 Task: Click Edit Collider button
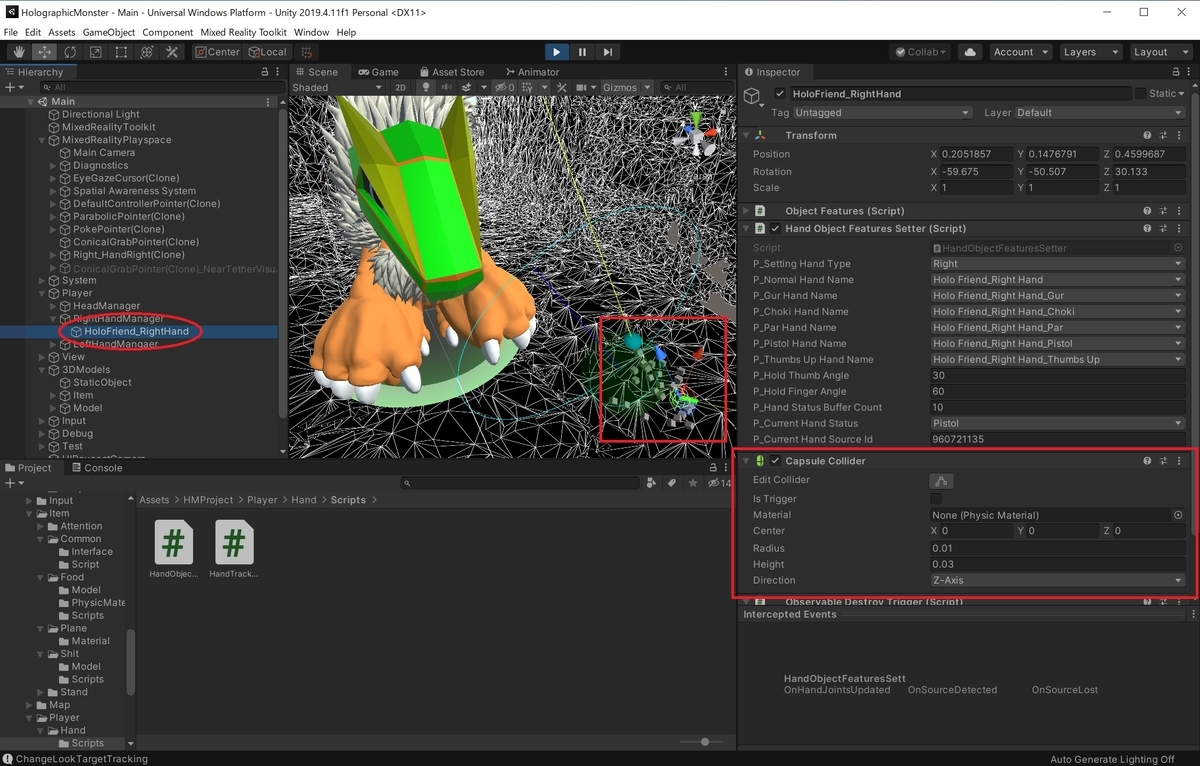tap(941, 480)
